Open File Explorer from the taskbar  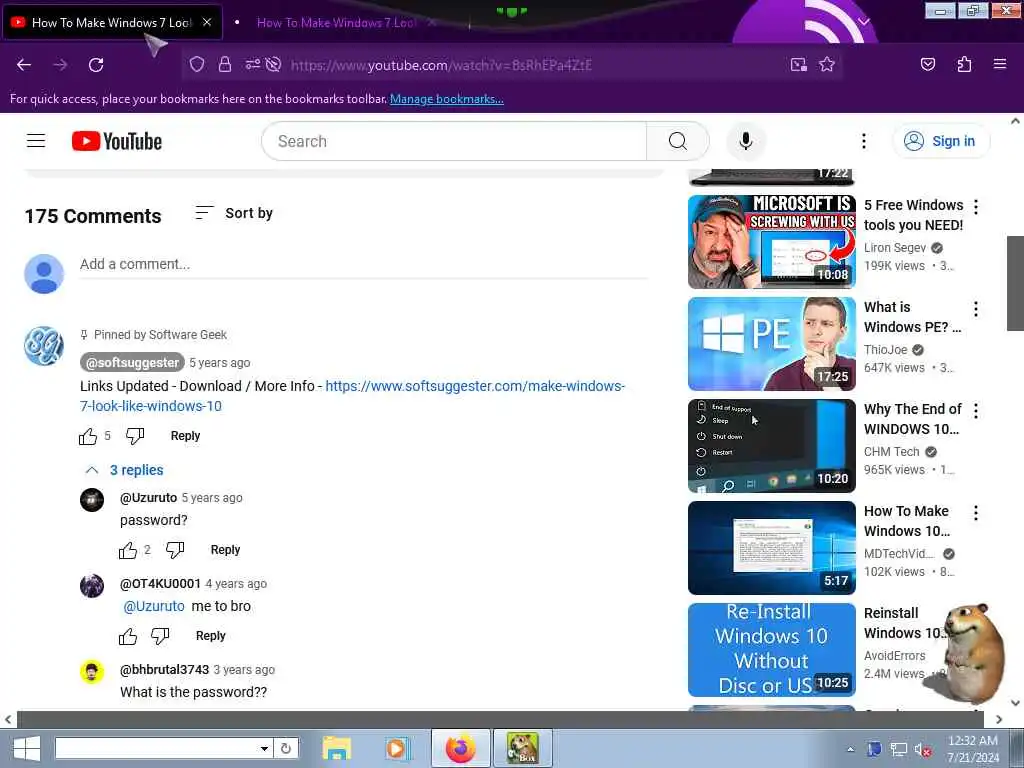[x=337, y=748]
